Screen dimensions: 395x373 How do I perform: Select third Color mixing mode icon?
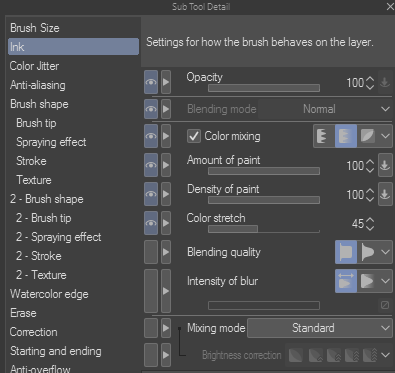368,136
